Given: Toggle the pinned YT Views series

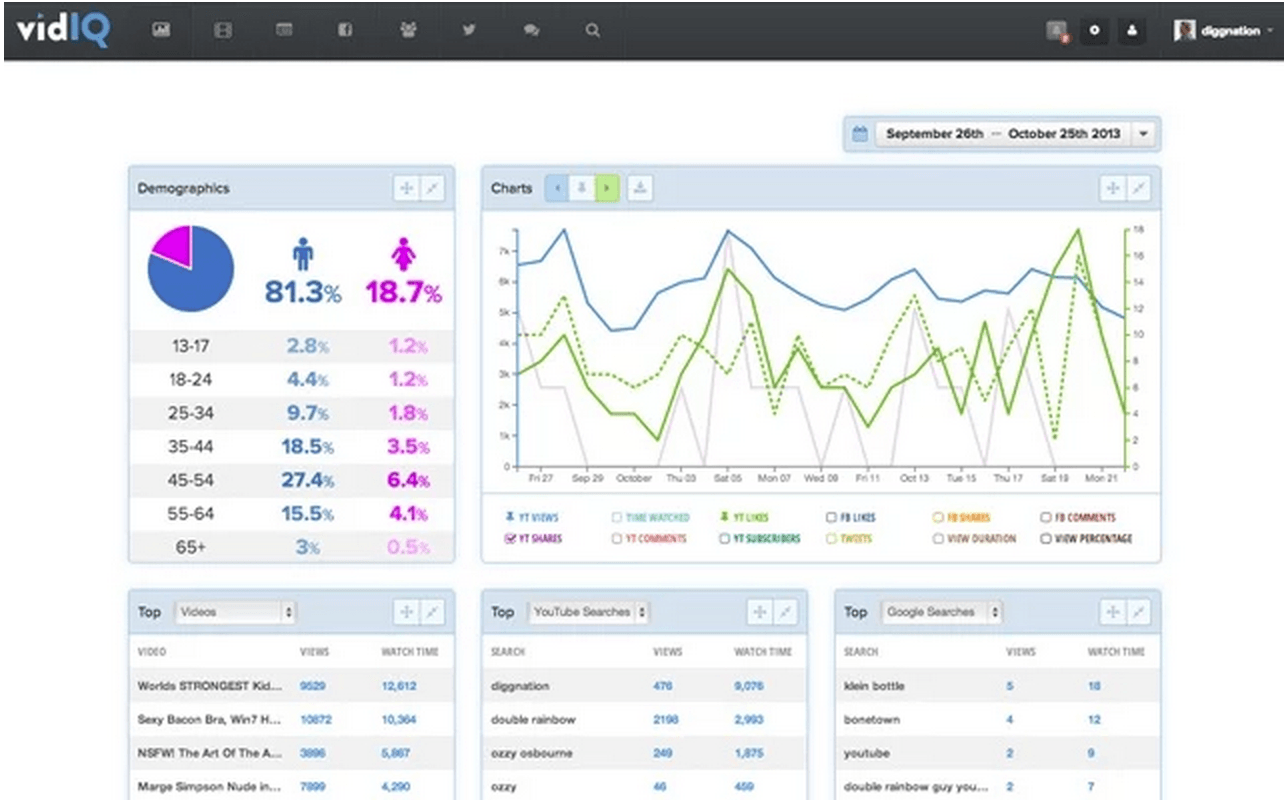Looking at the screenshot, I should [x=531, y=518].
